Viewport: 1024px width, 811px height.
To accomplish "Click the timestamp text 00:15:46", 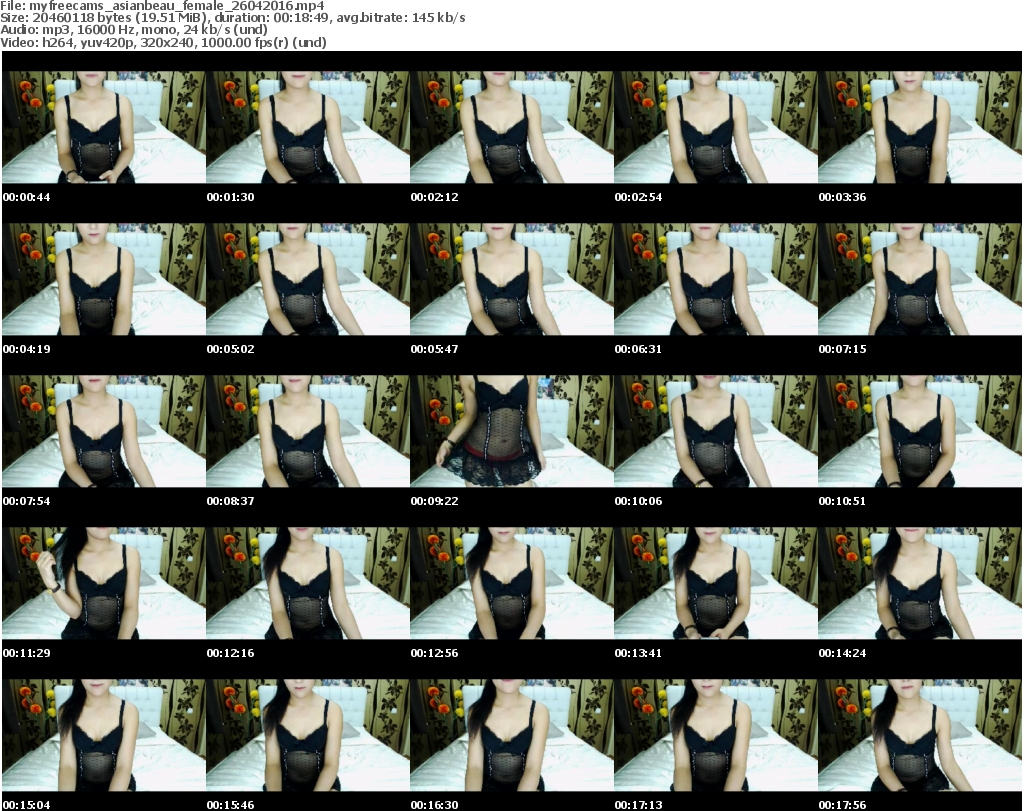I will (231, 805).
